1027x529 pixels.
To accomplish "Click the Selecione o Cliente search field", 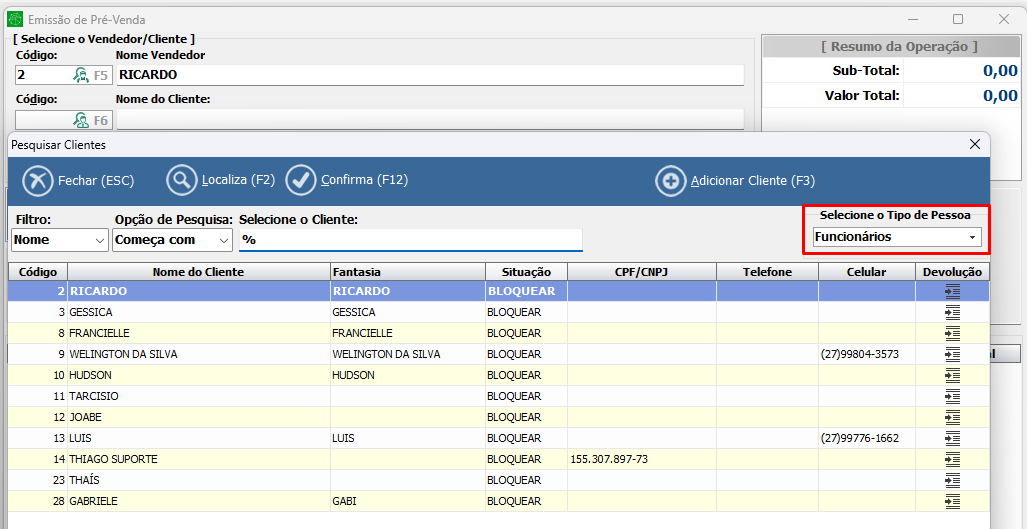I will point(410,240).
